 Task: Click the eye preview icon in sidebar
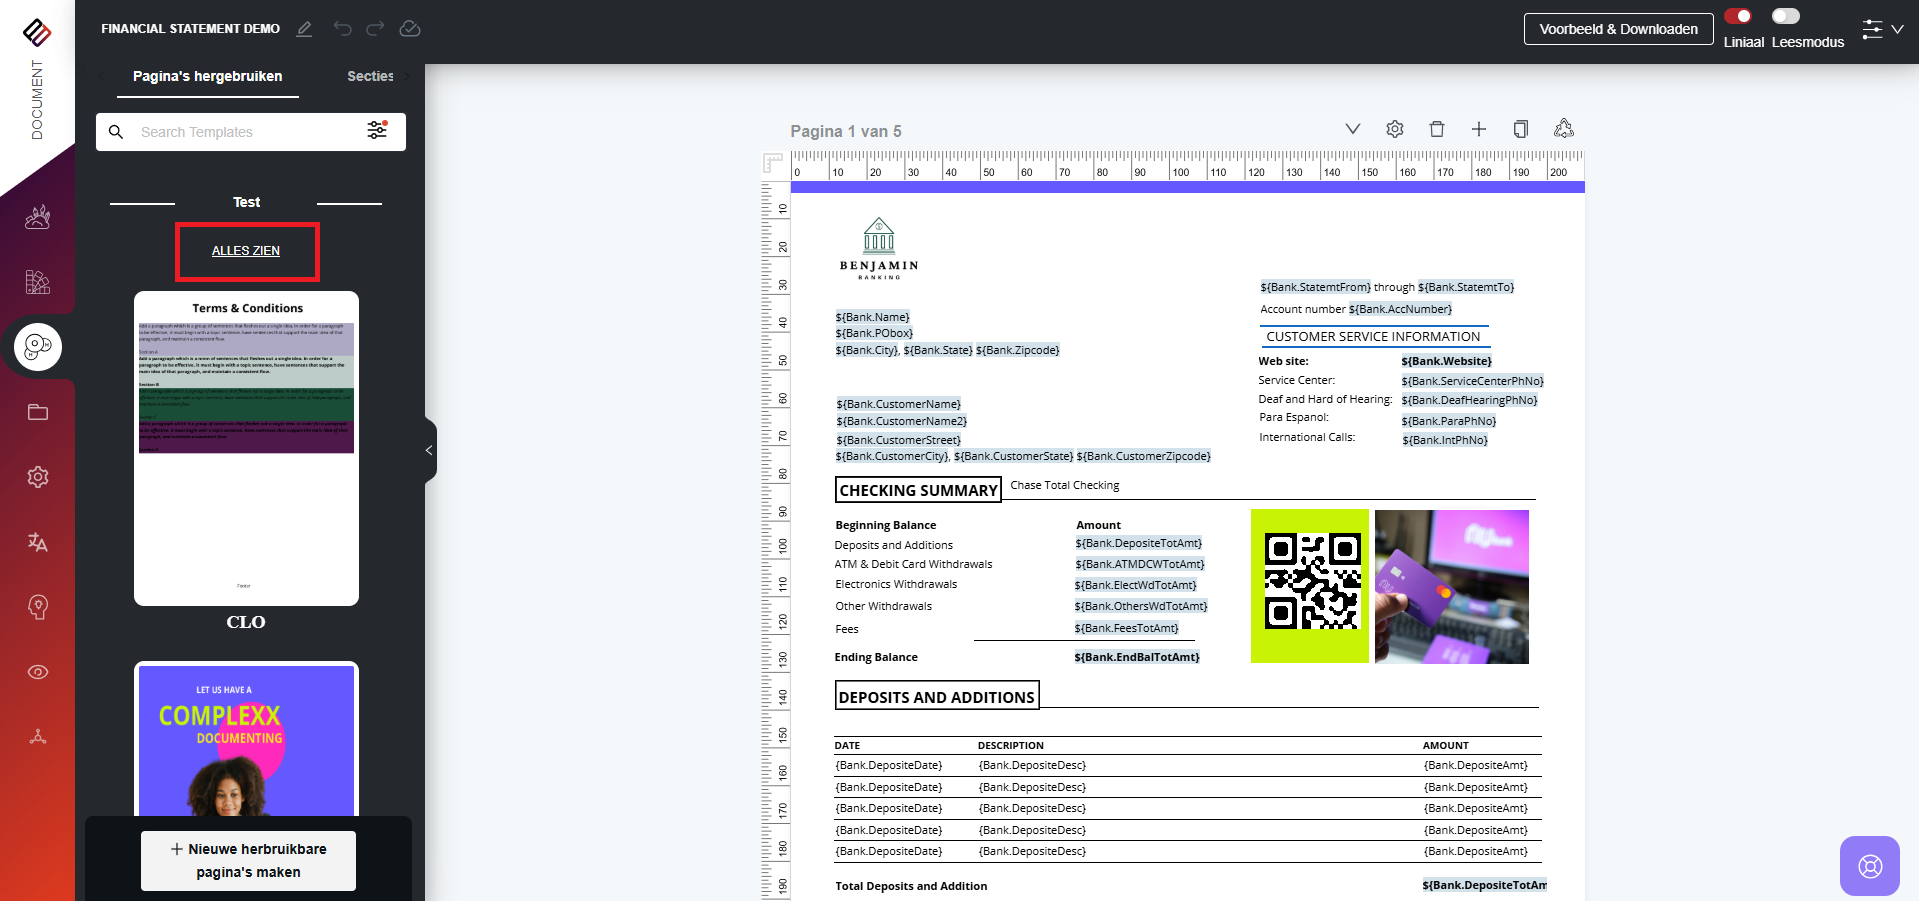(38, 672)
